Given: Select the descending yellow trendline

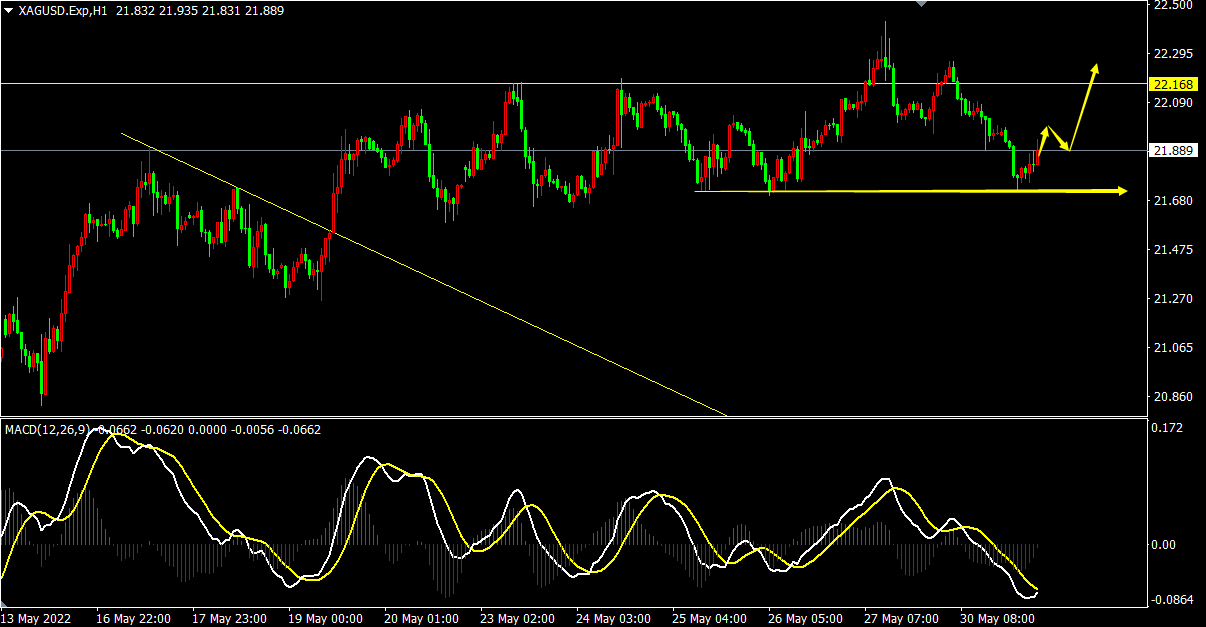Looking at the screenshot, I should 420,270.
